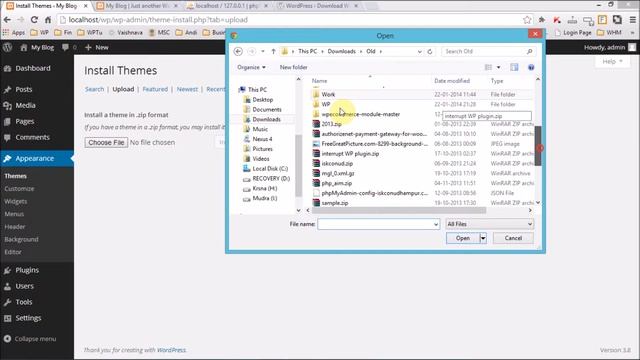Switch to the Install Themes browser tab
The height and width of the screenshot is (360, 640).
click(47, 6)
